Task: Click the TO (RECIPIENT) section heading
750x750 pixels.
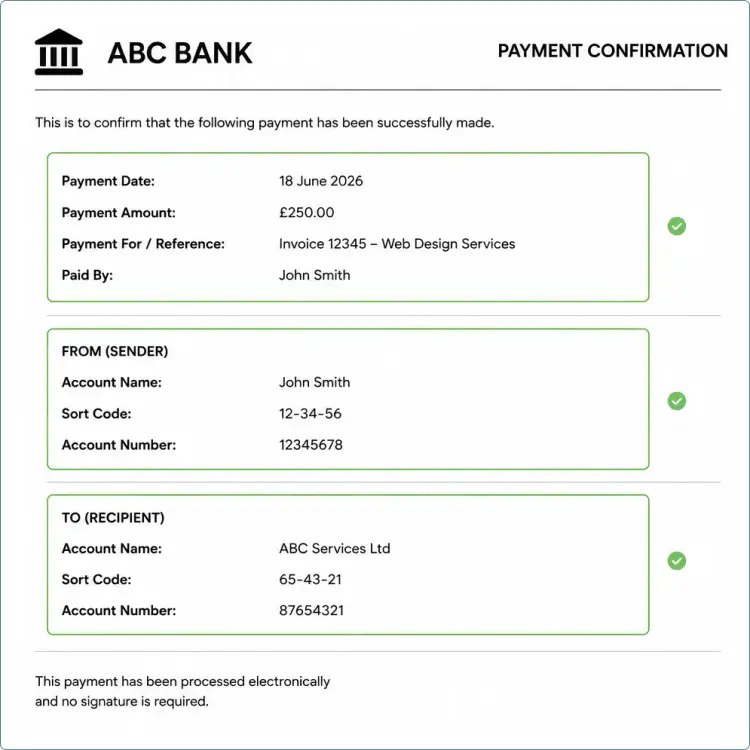Action: [113, 518]
